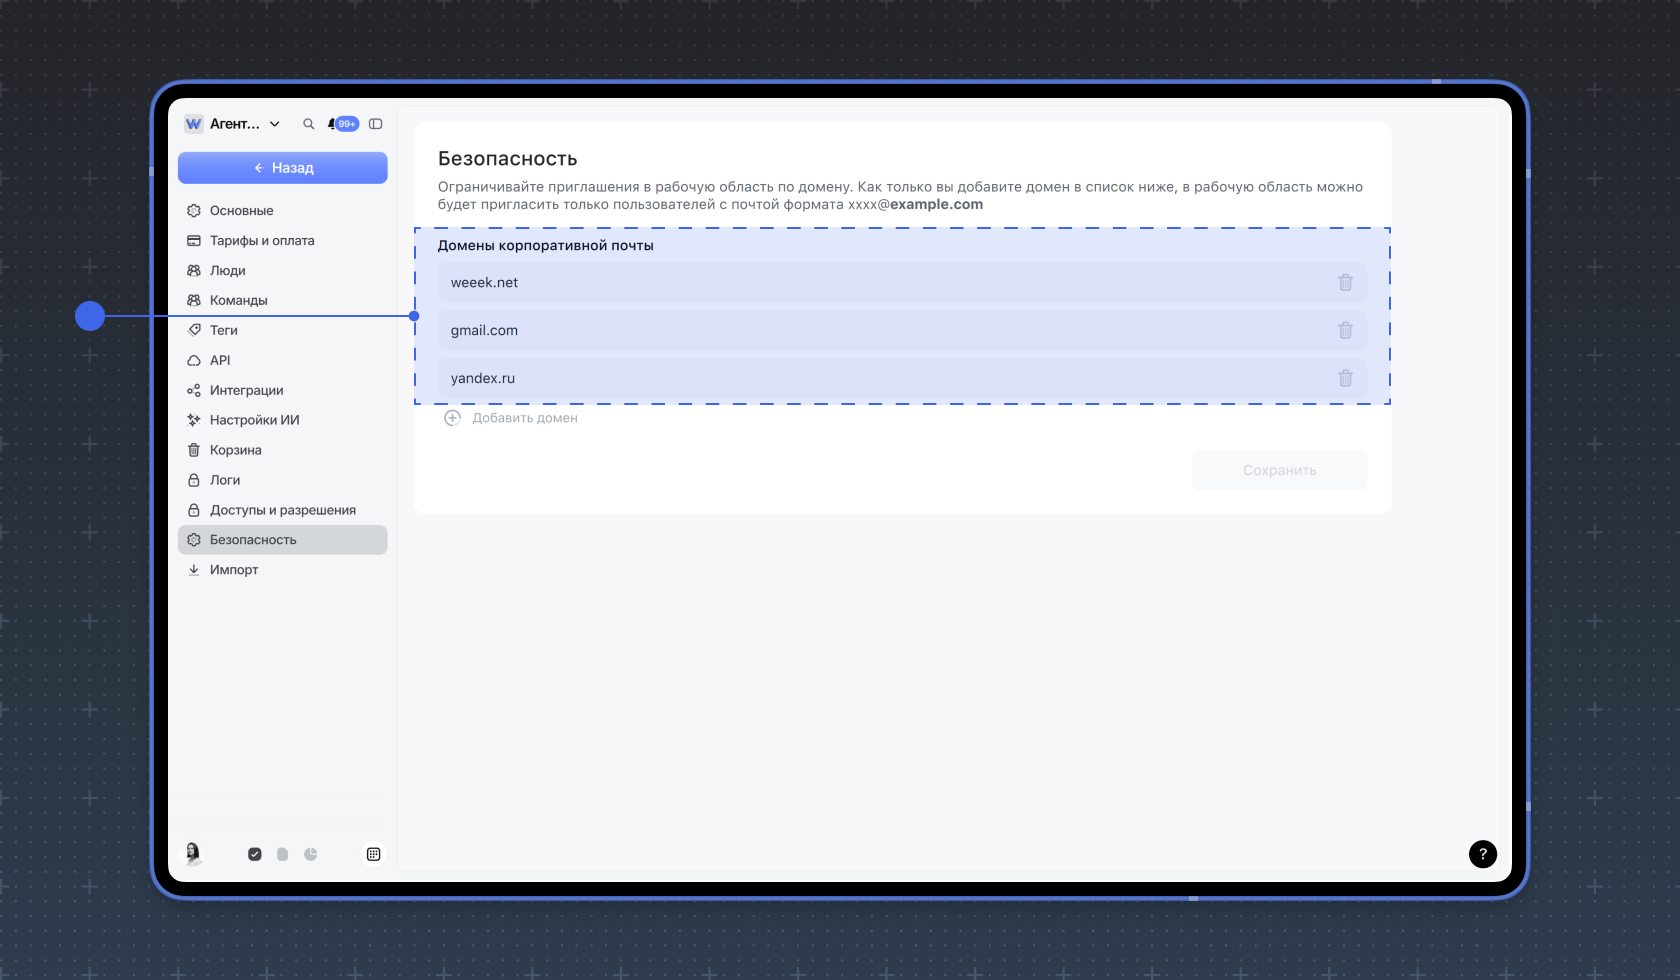Delete the yandex.ru domain entry

coord(1345,379)
